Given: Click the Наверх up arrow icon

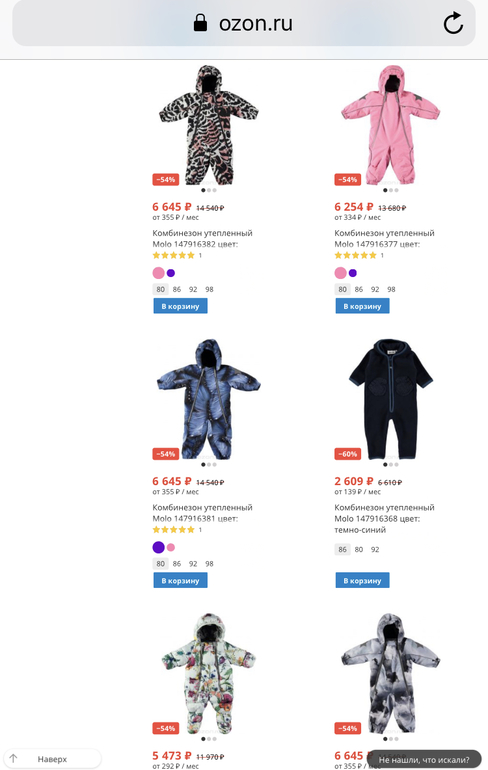Looking at the screenshot, I should [14, 758].
